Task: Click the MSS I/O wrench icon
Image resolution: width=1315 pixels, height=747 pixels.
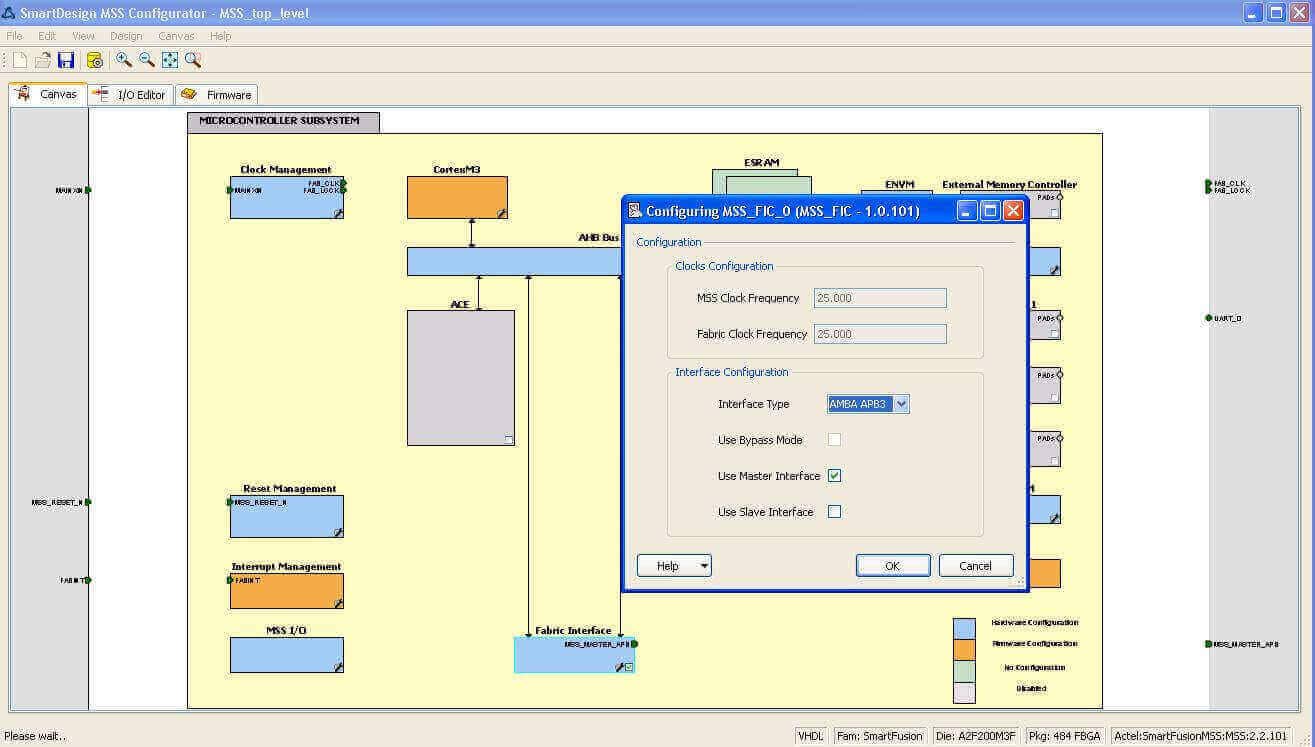Action: [x=338, y=667]
